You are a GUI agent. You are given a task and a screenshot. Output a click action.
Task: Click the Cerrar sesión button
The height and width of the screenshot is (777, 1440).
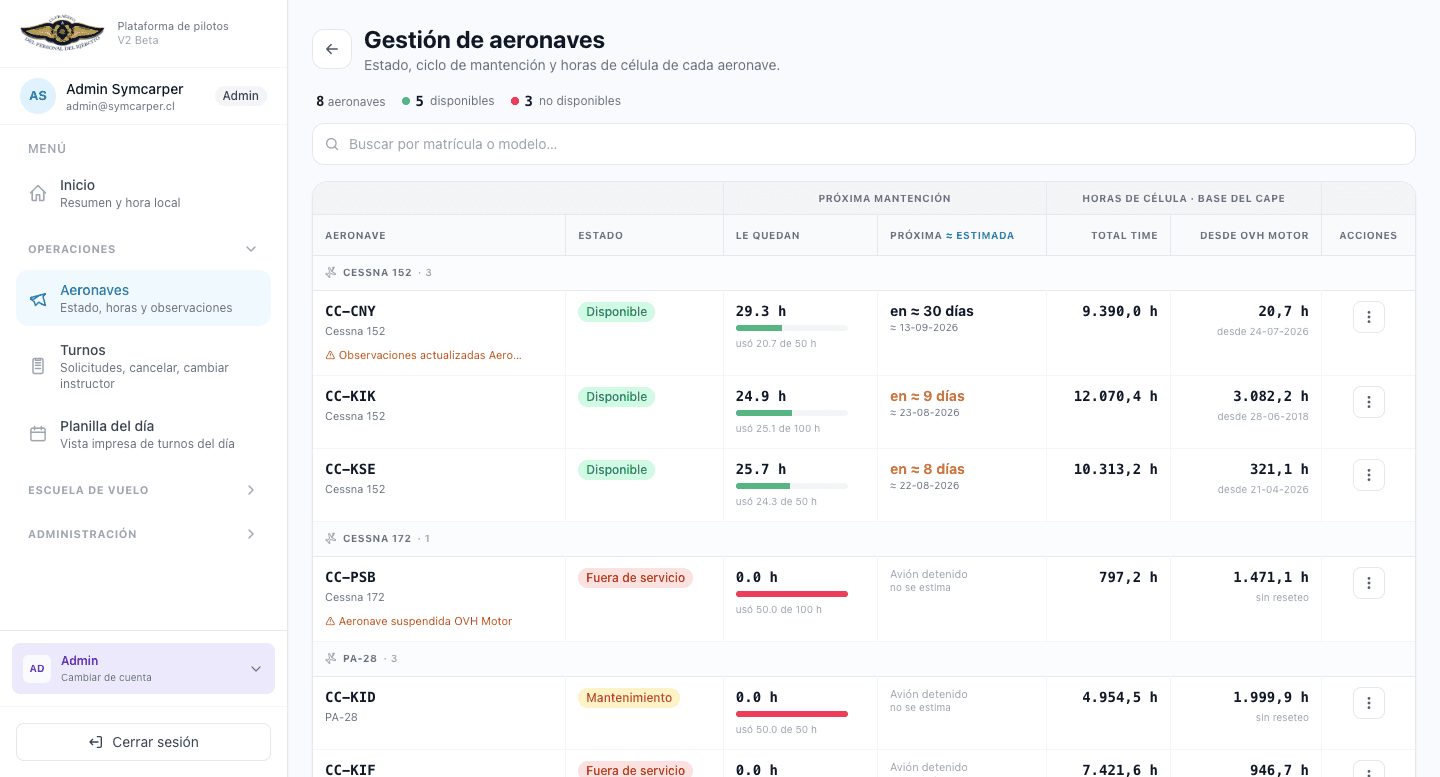(143, 742)
